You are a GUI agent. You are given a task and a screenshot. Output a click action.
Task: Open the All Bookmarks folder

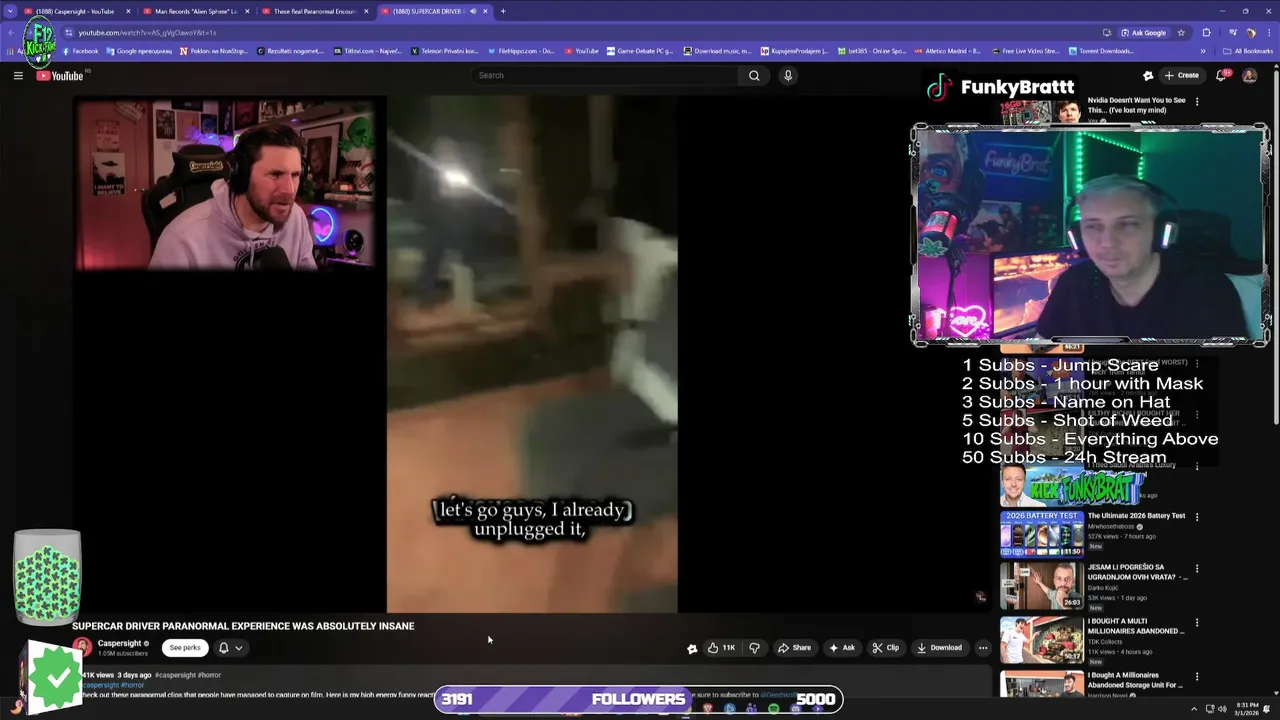tap(1248, 51)
